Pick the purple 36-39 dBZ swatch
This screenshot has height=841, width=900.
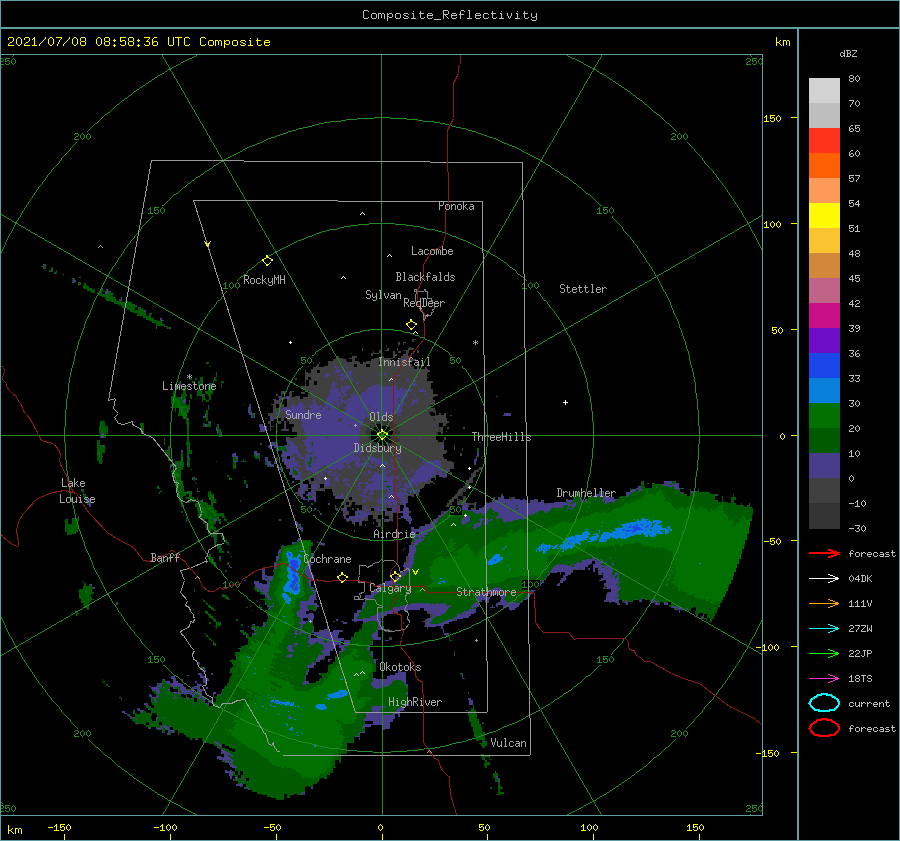point(824,340)
